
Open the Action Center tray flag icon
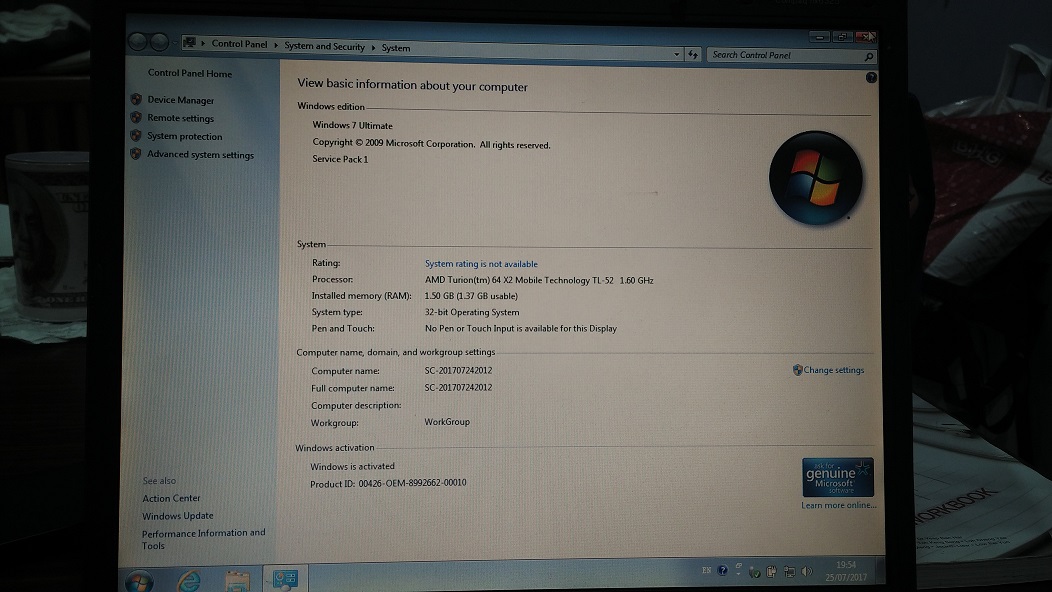point(755,572)
